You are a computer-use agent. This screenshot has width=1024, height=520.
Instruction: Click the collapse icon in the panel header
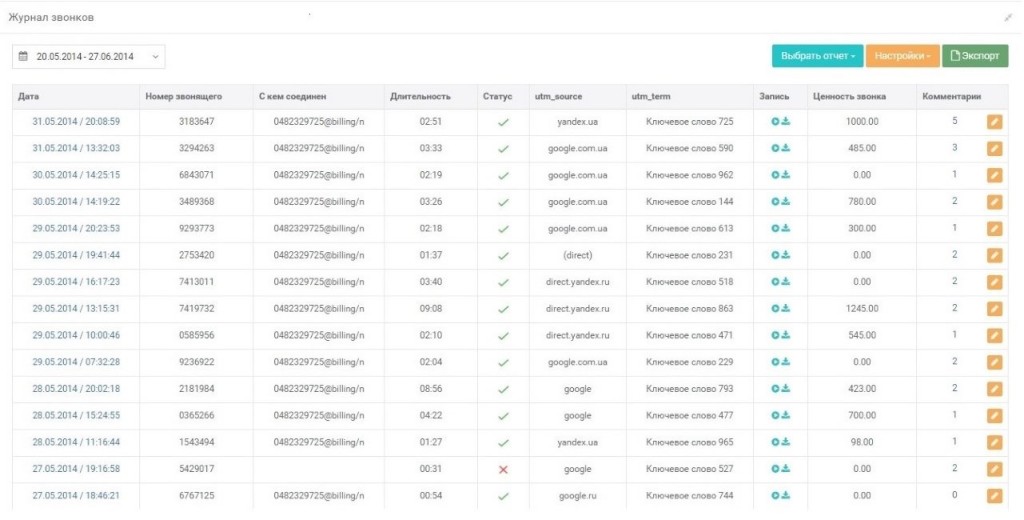(1008, 18)
